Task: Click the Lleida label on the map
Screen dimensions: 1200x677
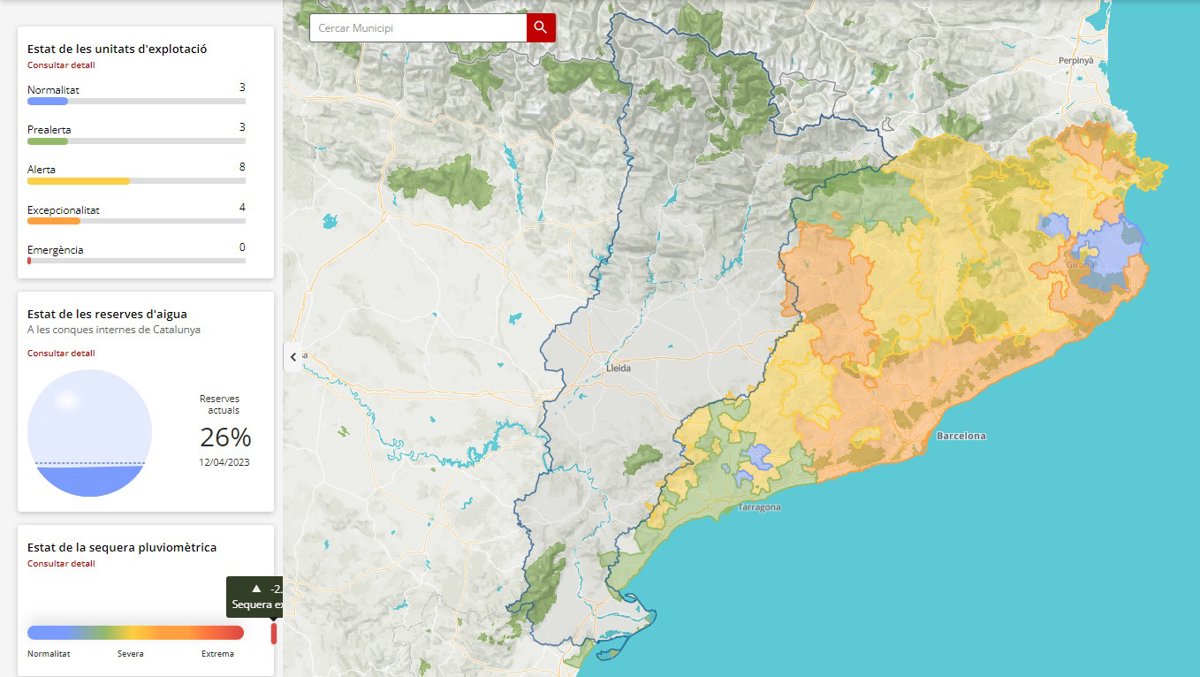Action: [619, 368]
